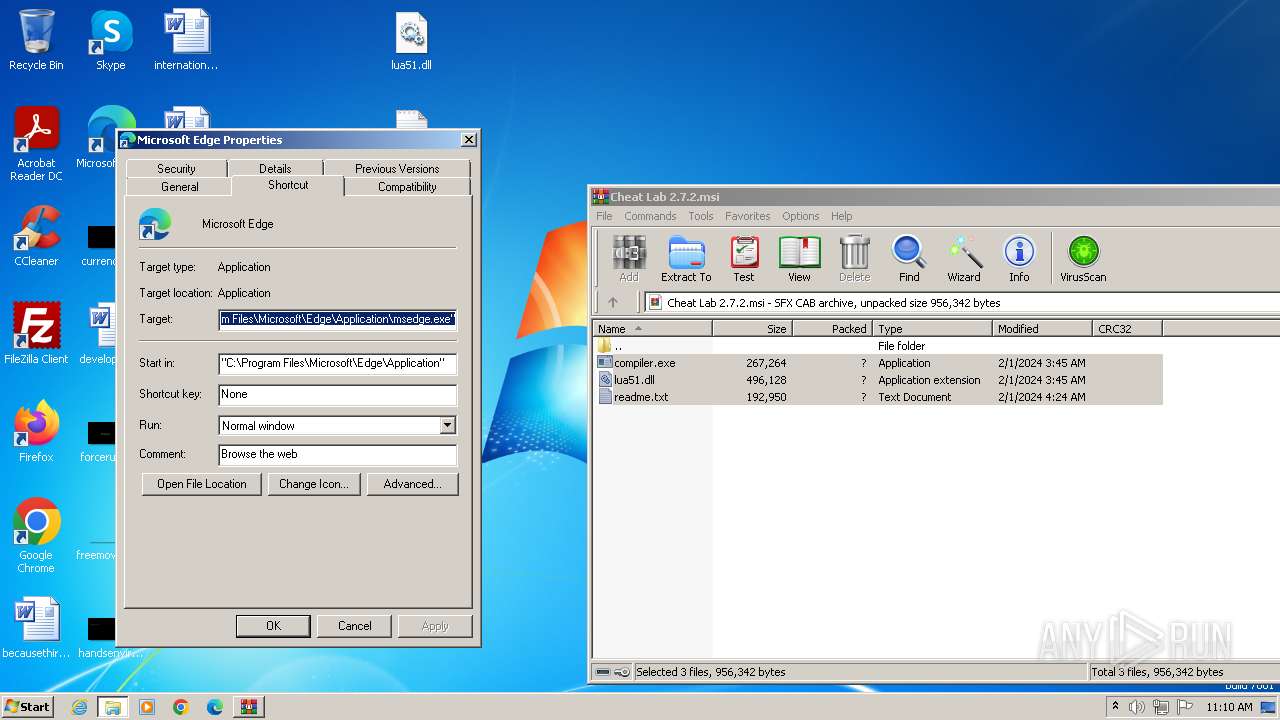
Task: Show archive Info icon
Action: pos(1019,260)
